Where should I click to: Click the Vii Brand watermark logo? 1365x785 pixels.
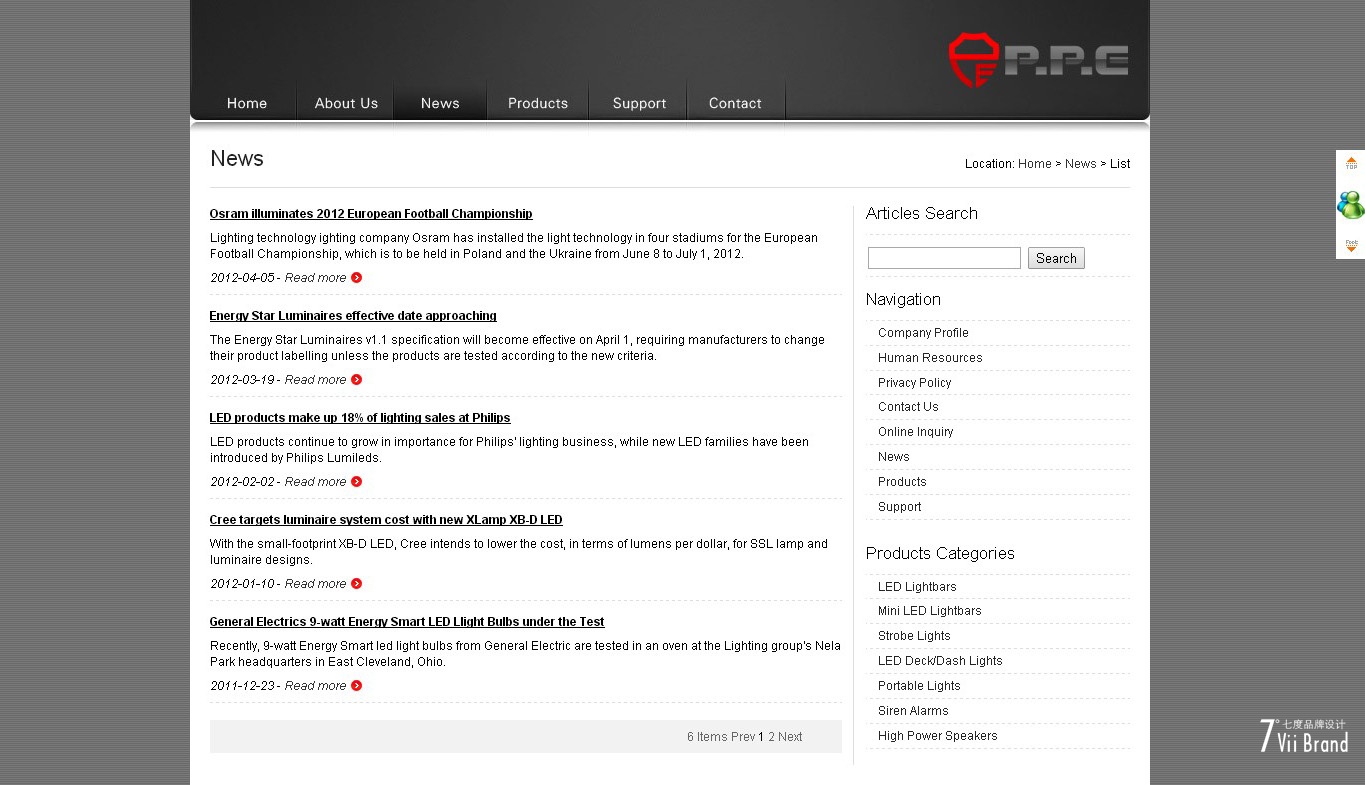[x=1303, y=736]
